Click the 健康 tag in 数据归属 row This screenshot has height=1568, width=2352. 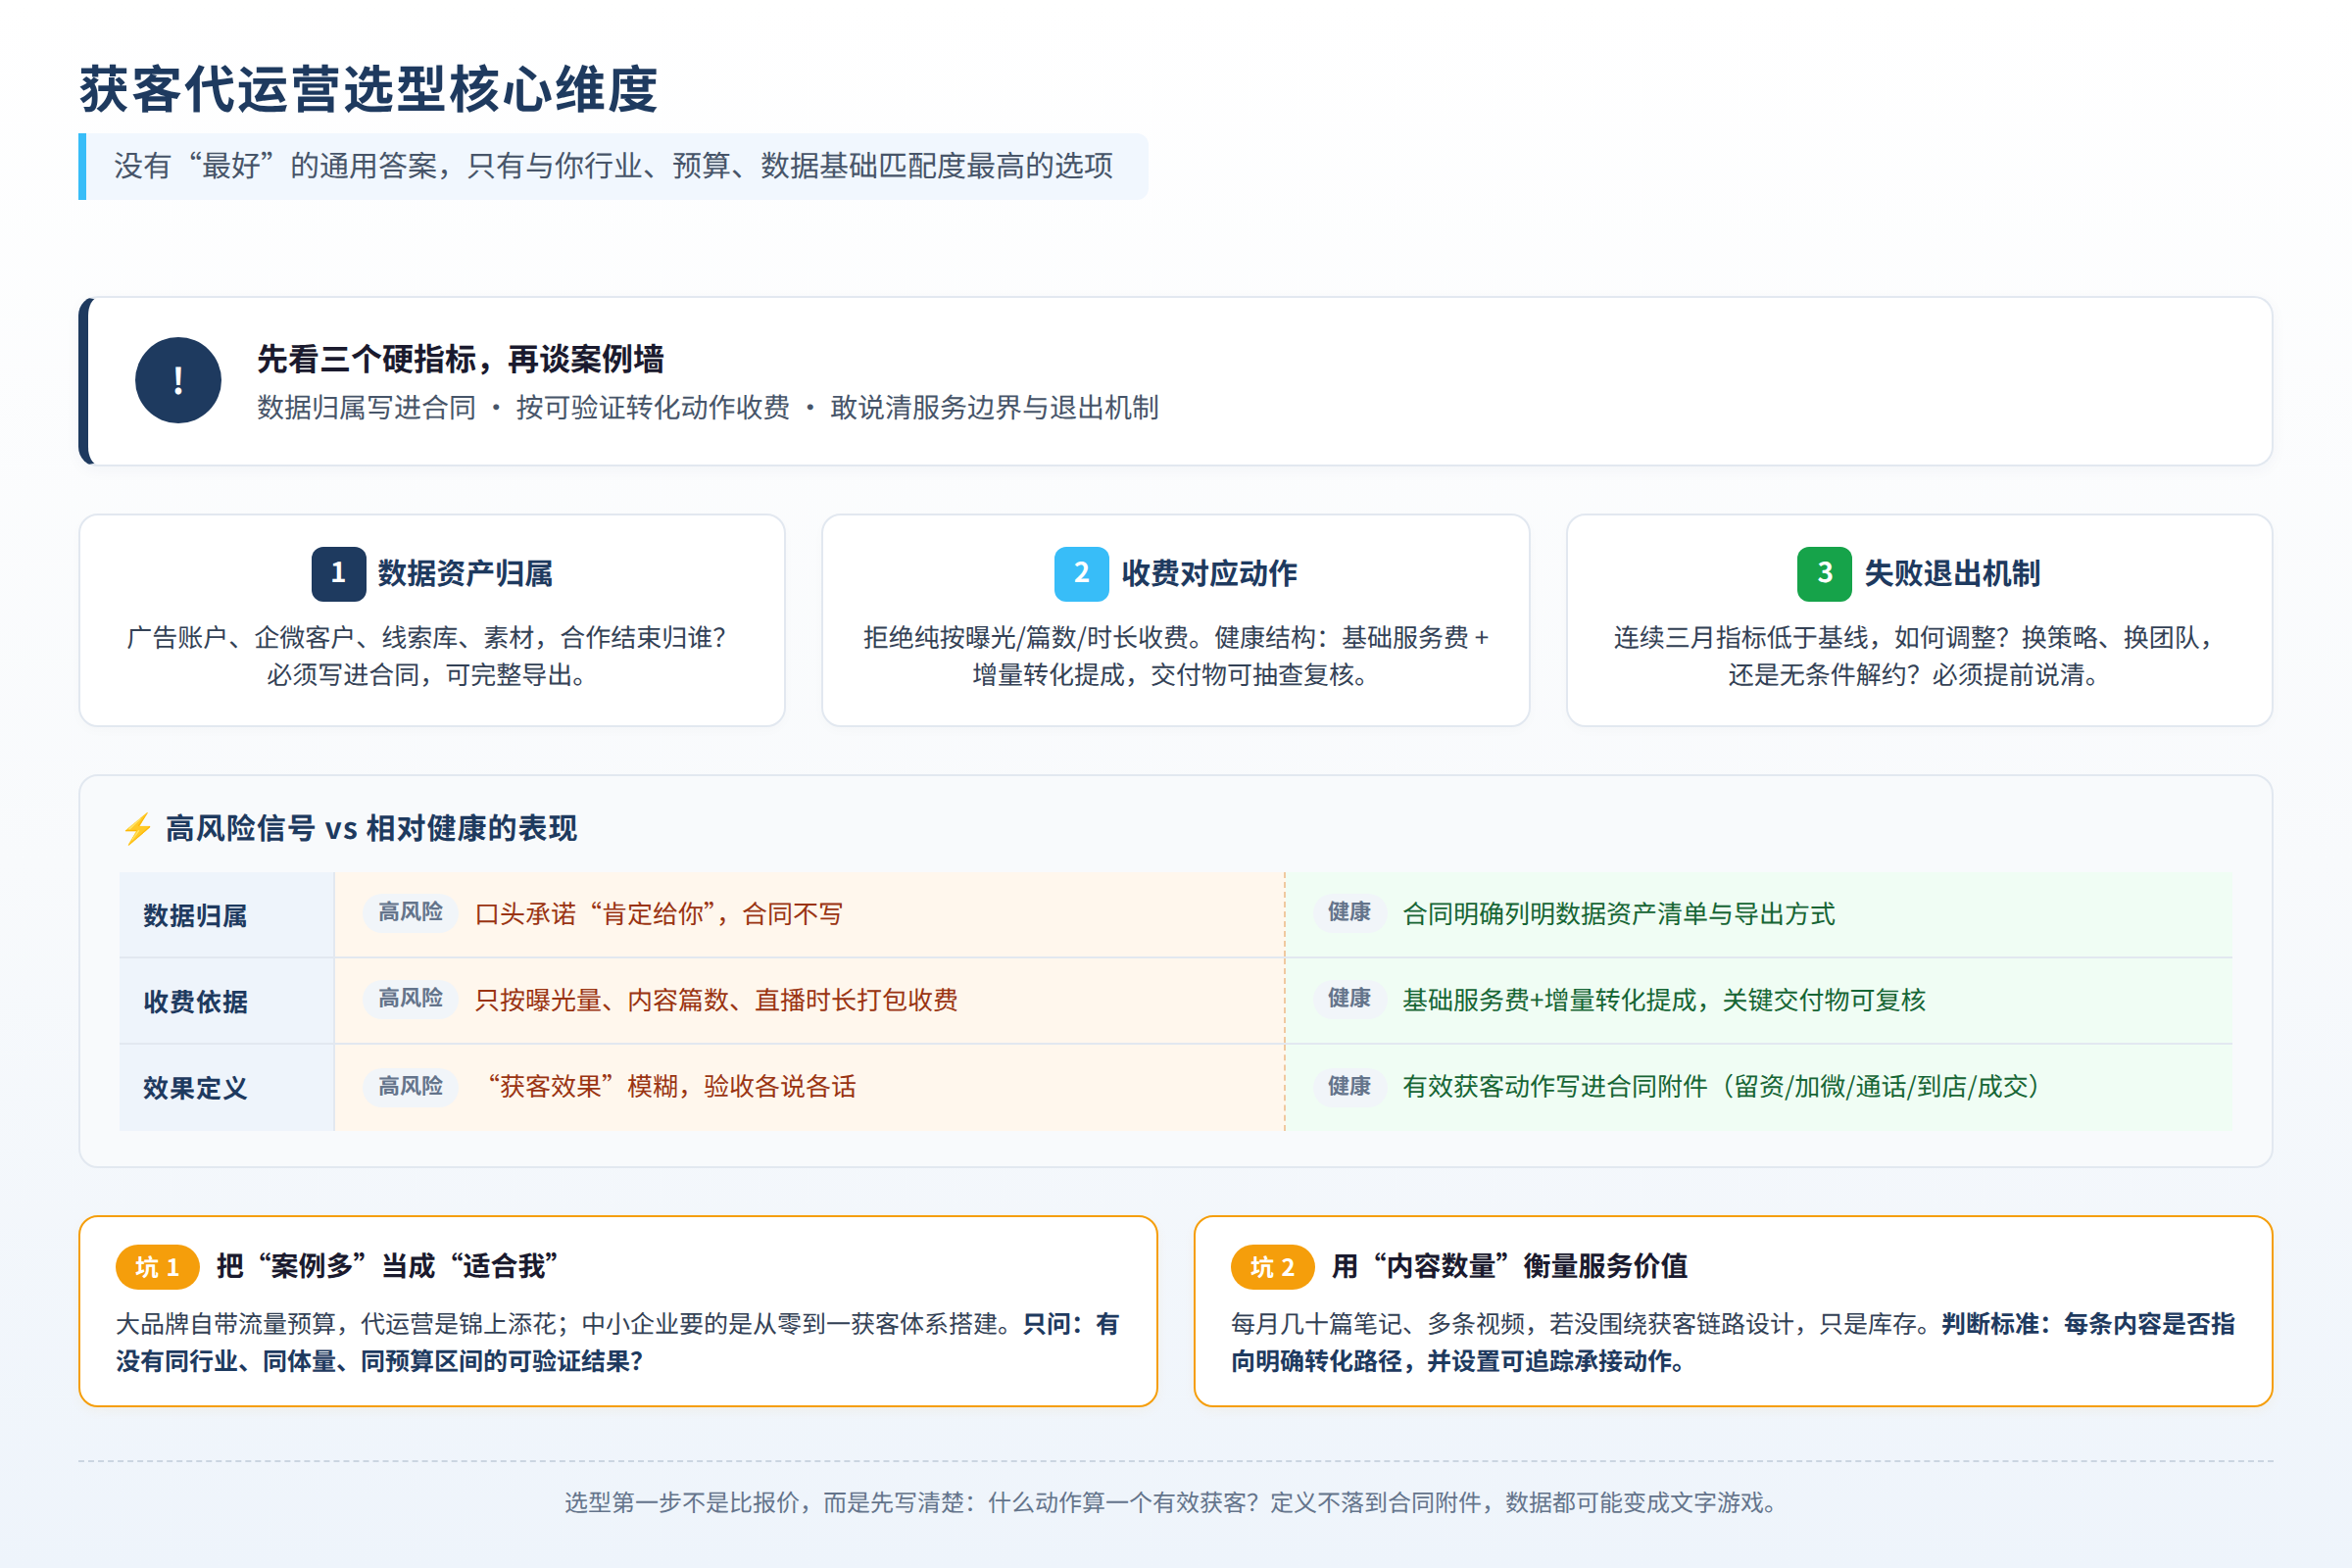click(x=1349, y=912)
